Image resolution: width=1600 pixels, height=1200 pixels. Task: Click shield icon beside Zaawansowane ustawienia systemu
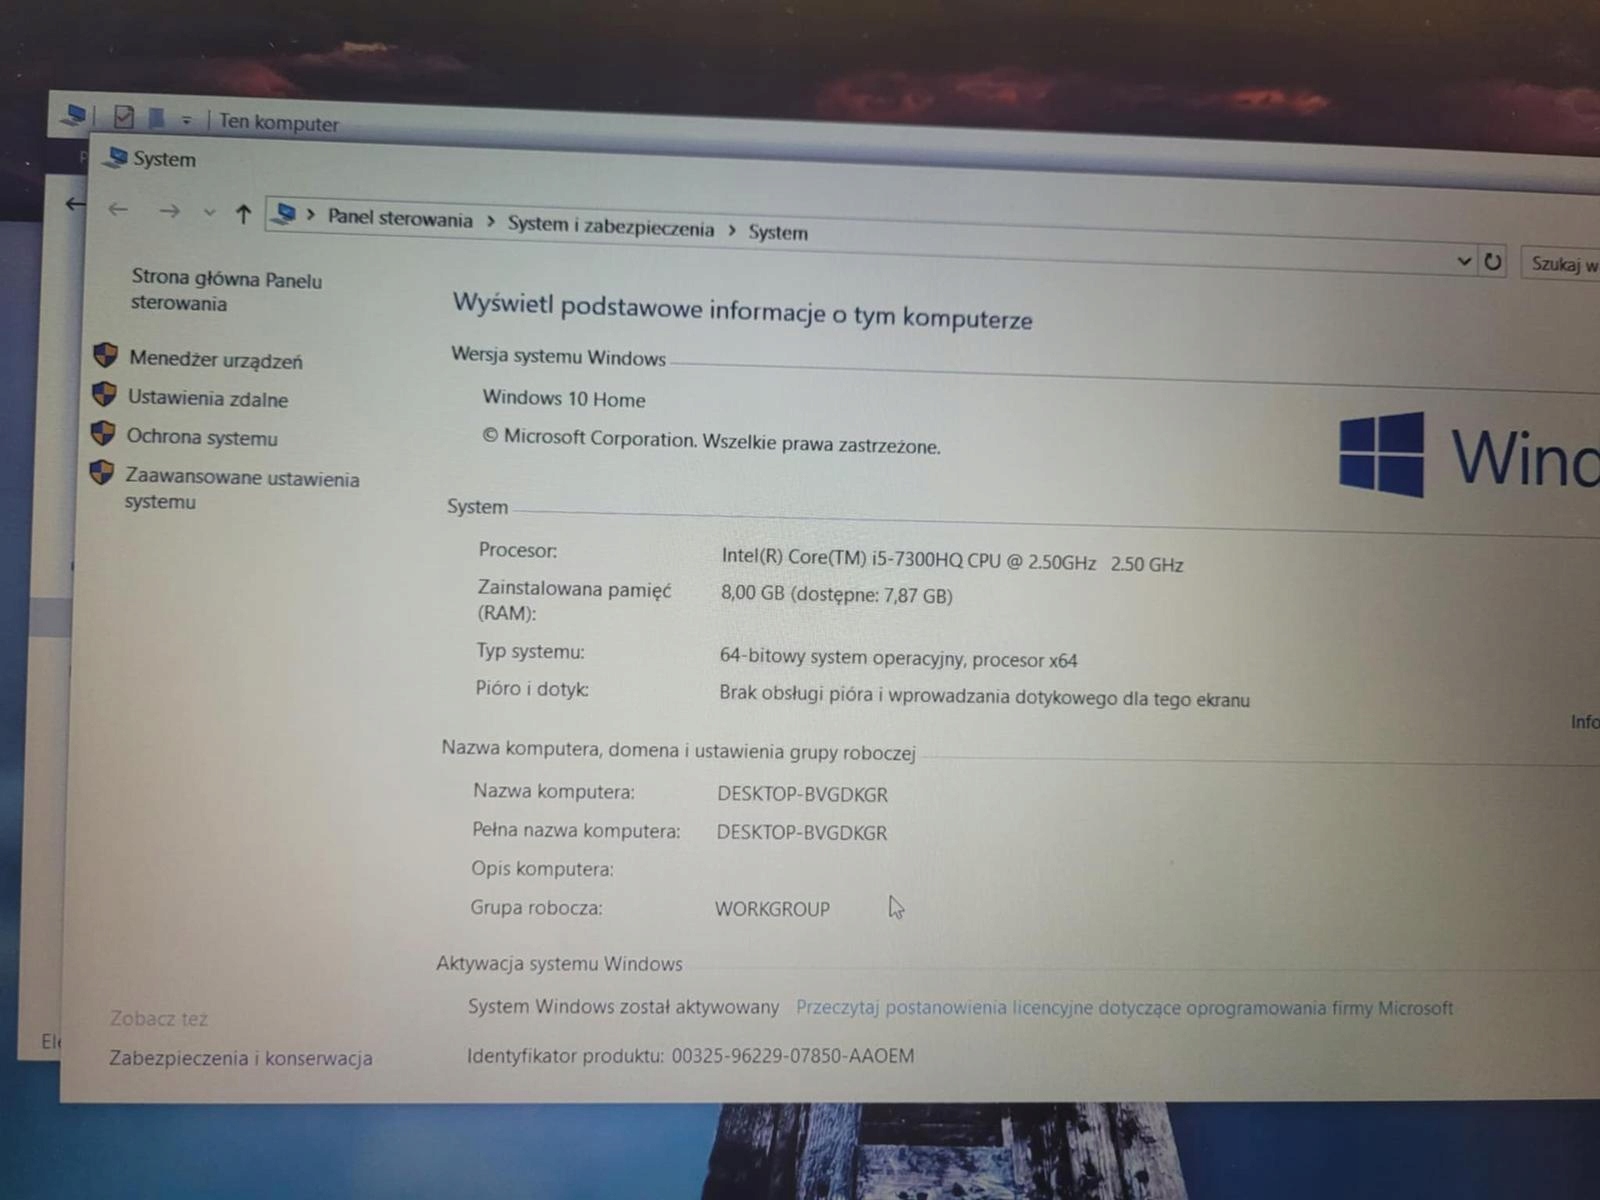[102, 472]
